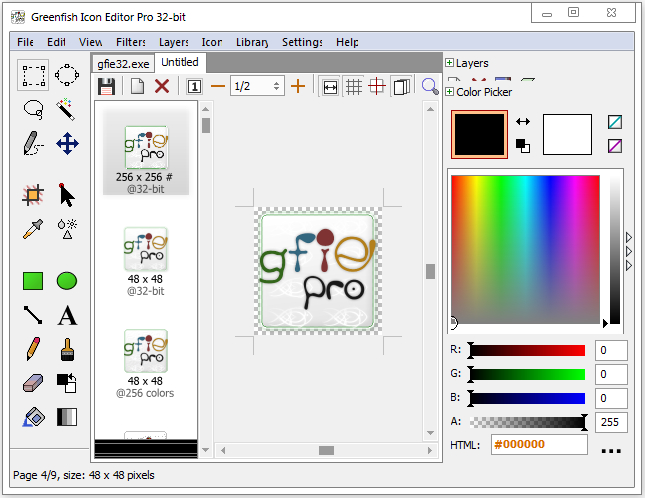Select the black foreground color swatch
This screenshot has width=645, height=498.
point(480,134)
